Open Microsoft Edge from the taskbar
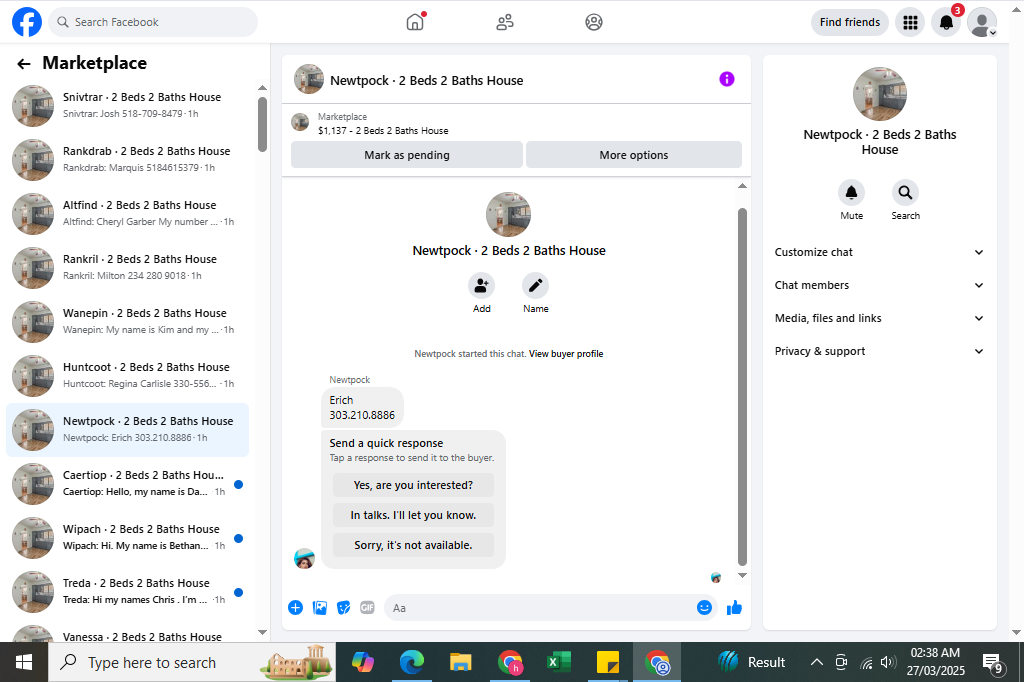The width and height of the screenshot is (1024, 682). [x=411, y=662]
